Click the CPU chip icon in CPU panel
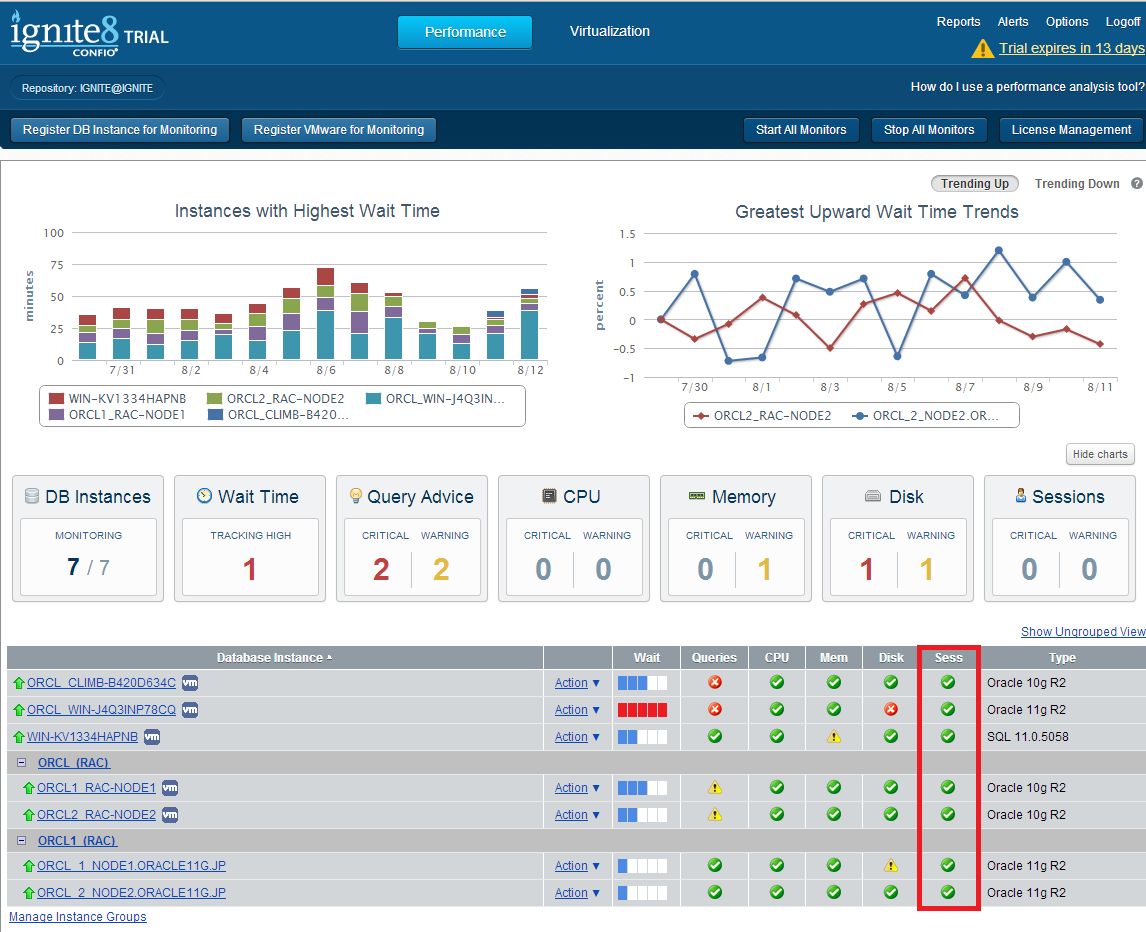Viewport: 1146px width, 932px height. (x=549, y=496)
